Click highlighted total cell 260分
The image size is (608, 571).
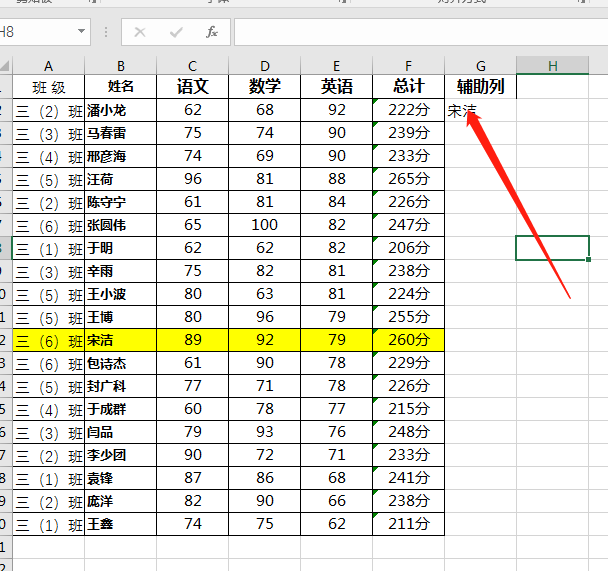tap(408, 340)
